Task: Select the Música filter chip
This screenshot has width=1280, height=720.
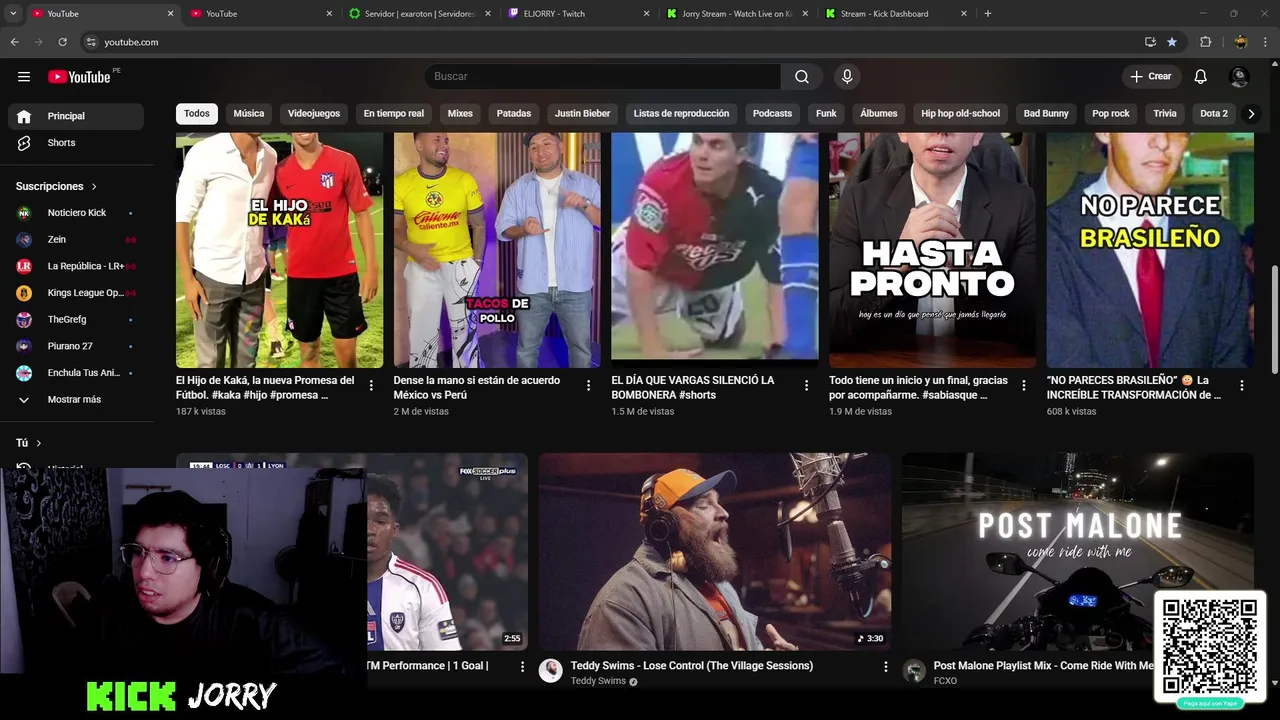Action: pos(249,113)
